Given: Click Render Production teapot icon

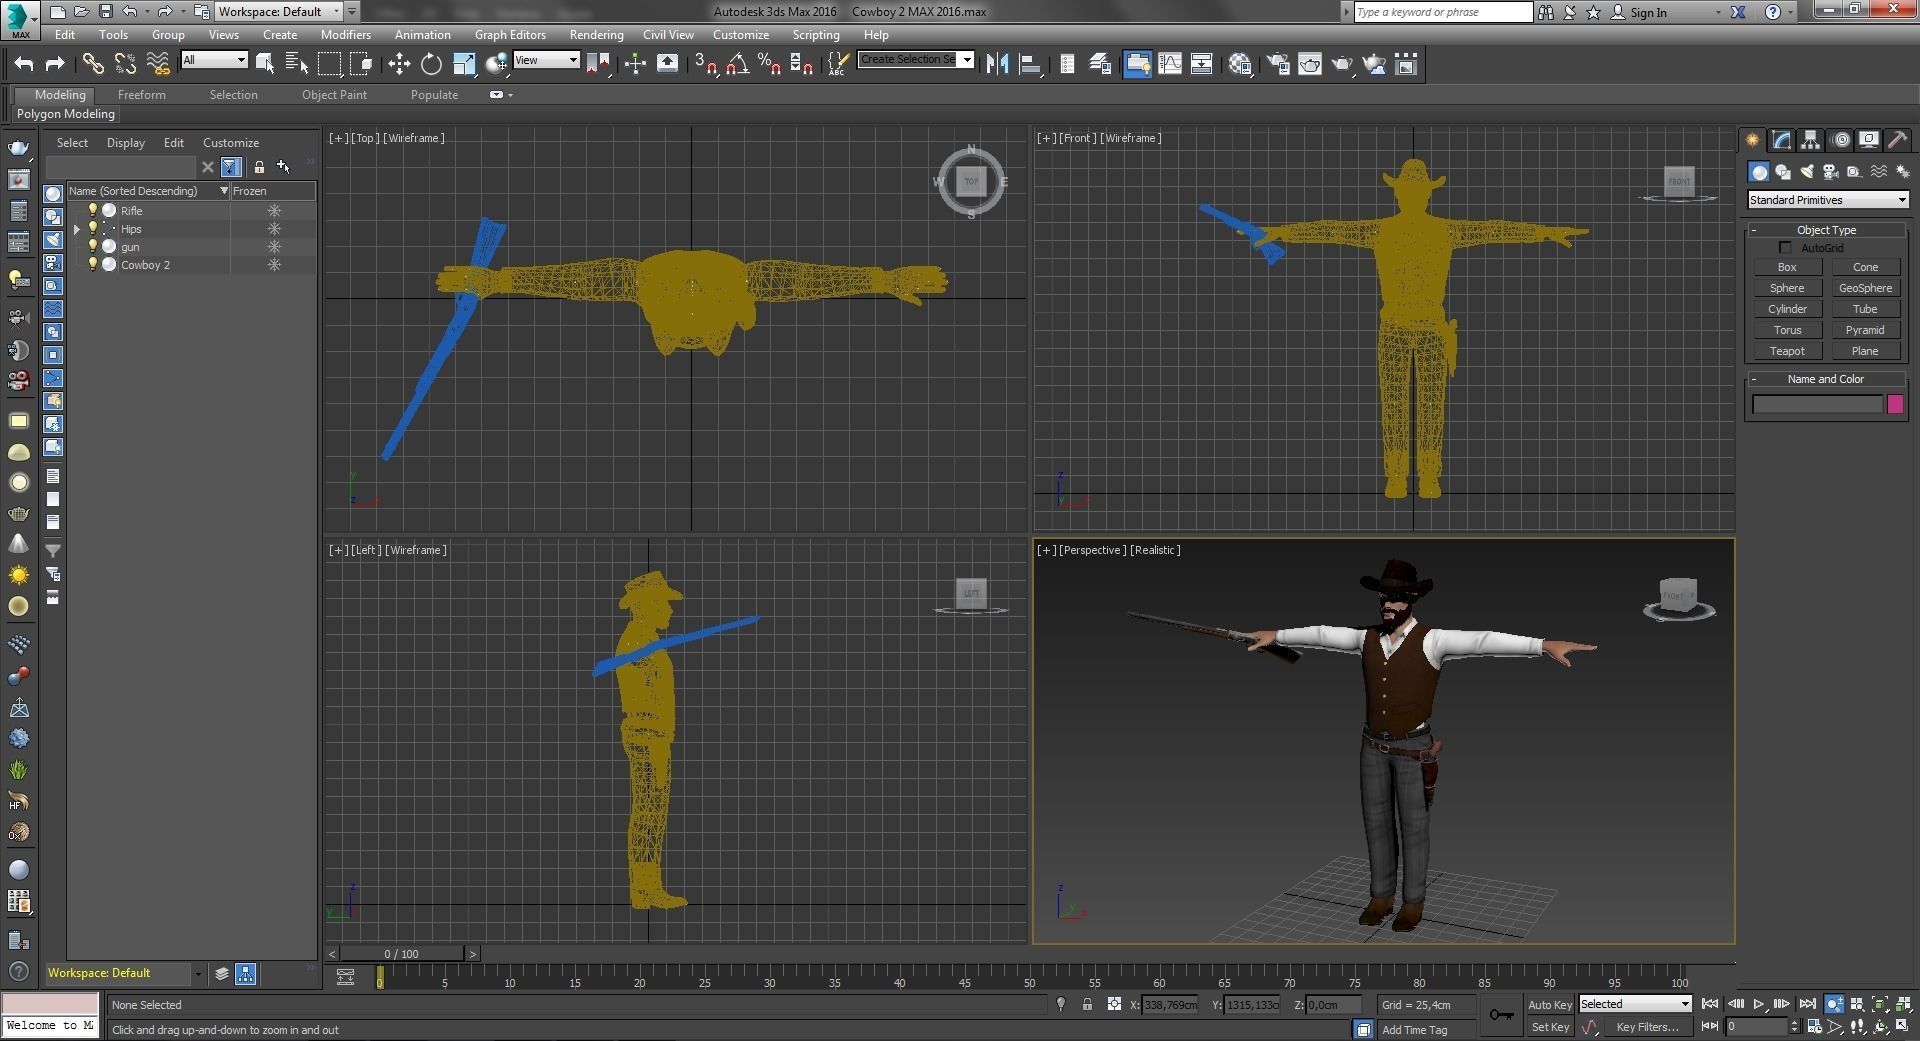Looking at the screenshot, I should click(x=1342, y=64).
